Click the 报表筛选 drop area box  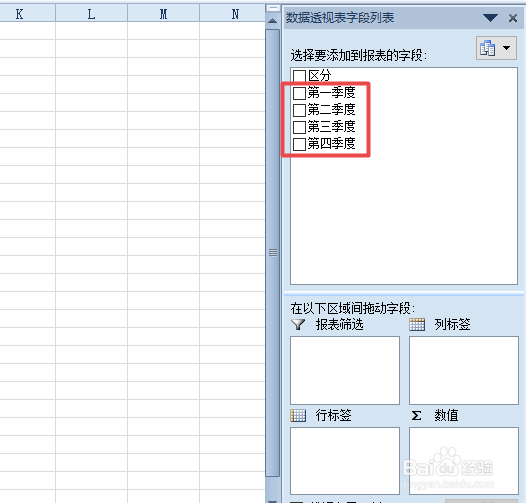[345, 370]
